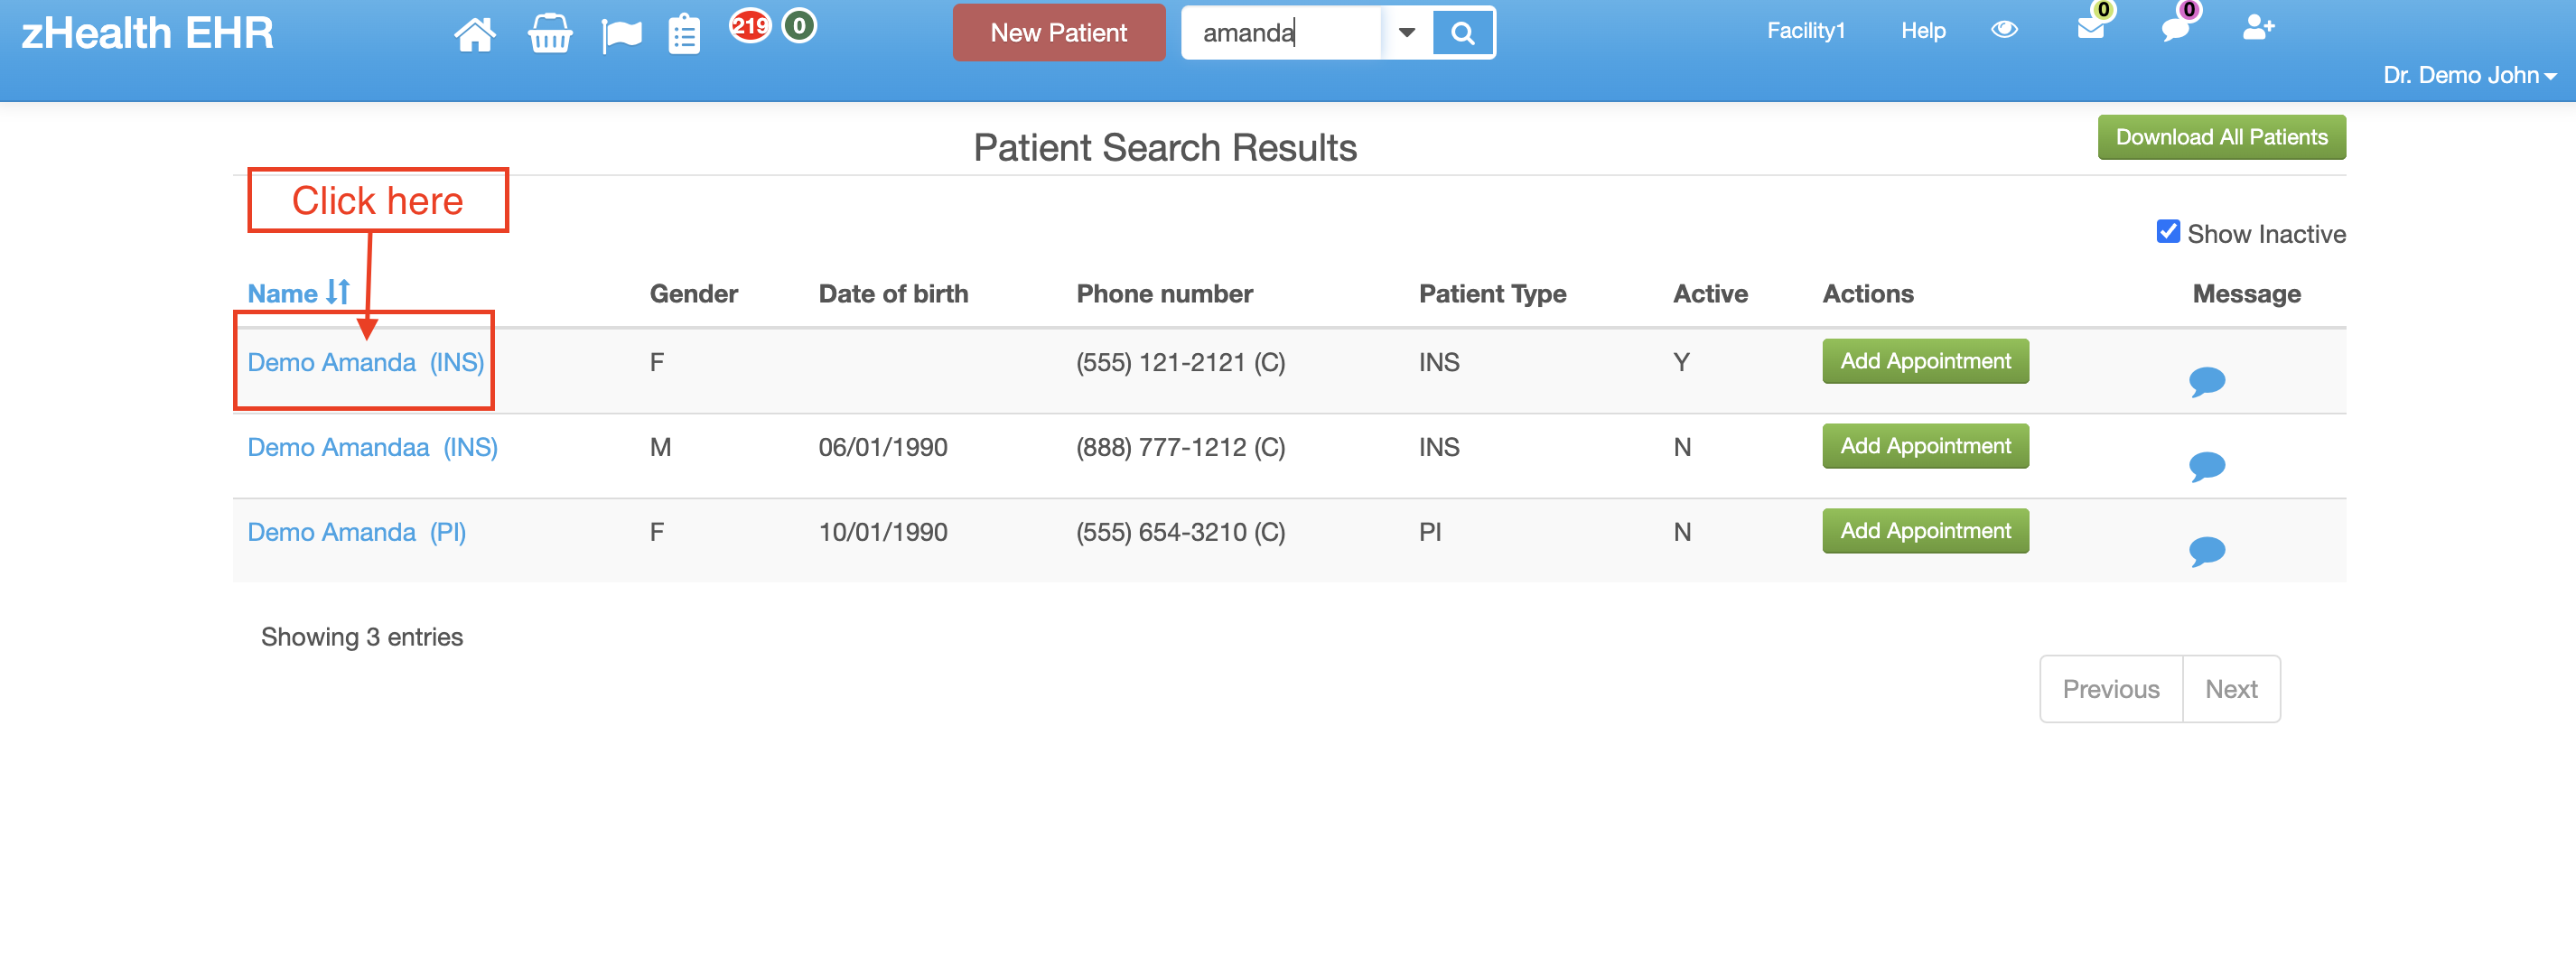Screen dimensions: 2576x977
Task: Open the Help menu
Action: [1922, 31]
